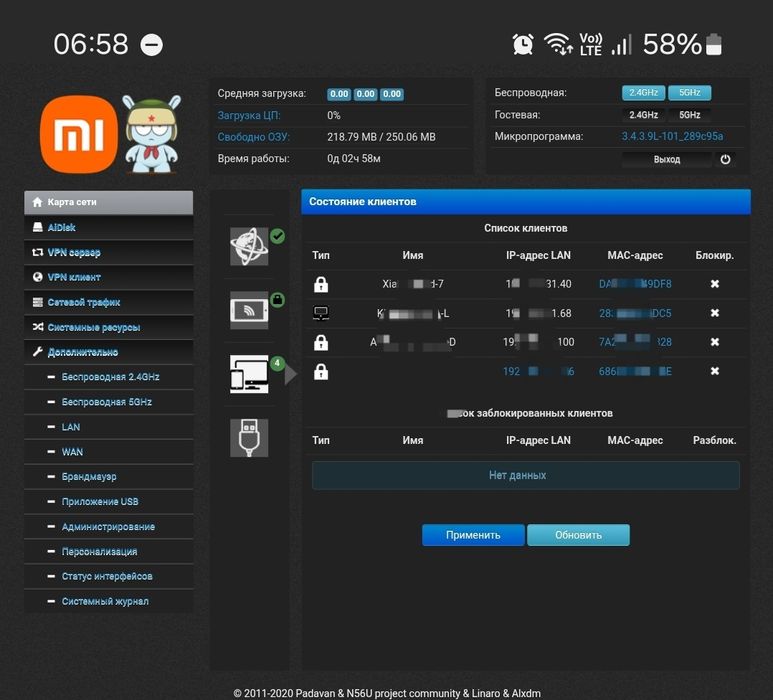Click the power reboot icon next to Выход

725,159
